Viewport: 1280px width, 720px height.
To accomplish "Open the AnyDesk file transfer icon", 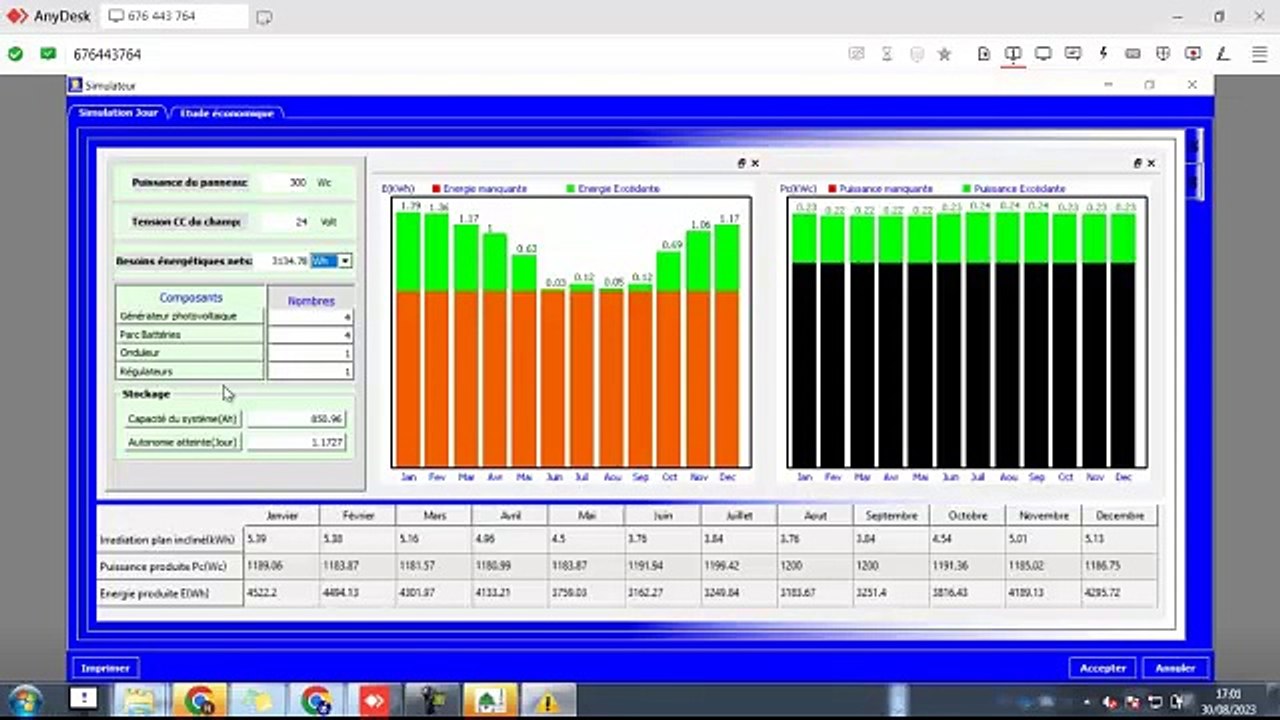I will click(984, 54).
